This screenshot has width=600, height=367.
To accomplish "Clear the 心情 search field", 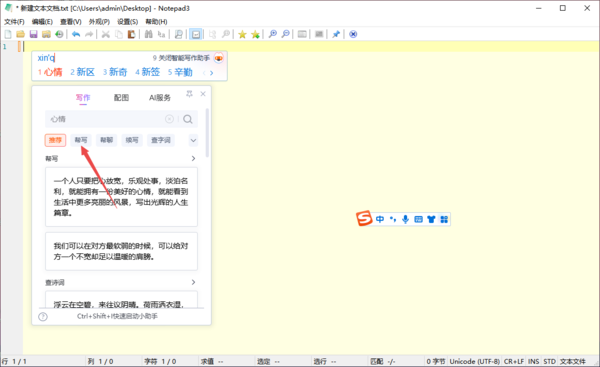I will pos(169,119).
